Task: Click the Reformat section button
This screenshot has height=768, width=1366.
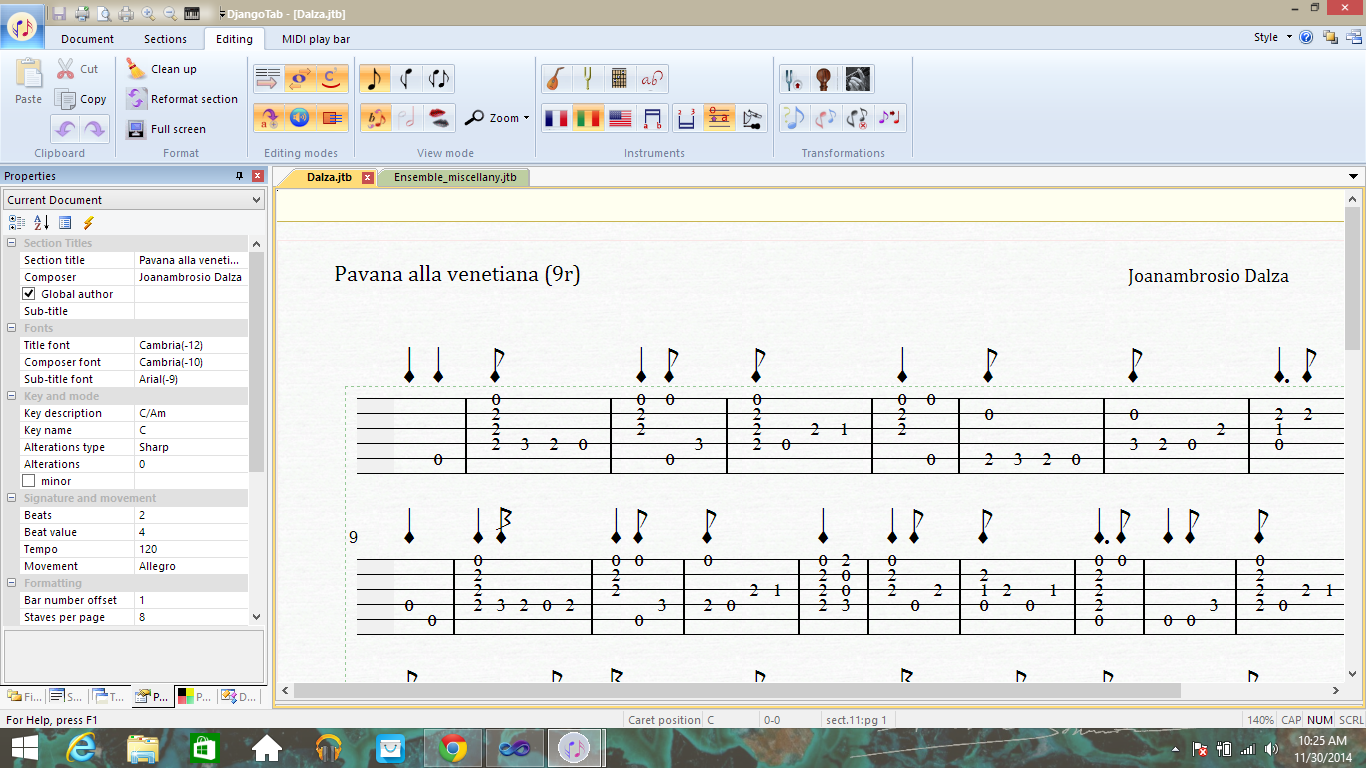Action: (182, 99)
